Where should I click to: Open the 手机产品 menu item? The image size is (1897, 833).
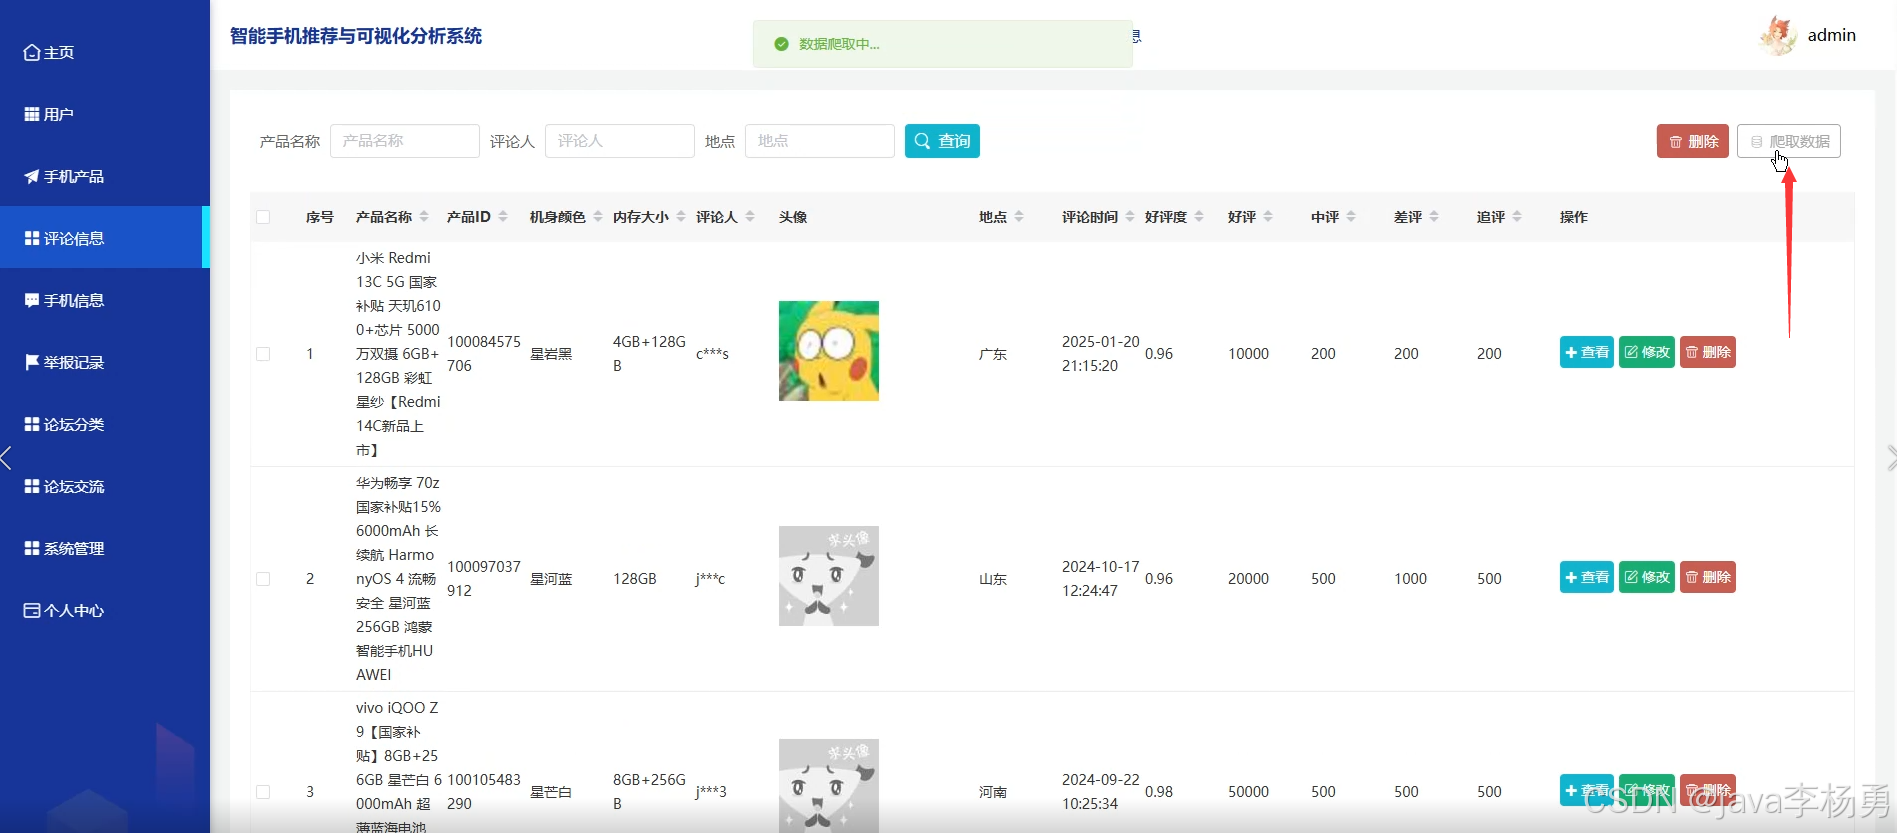(x=104, y=176)
